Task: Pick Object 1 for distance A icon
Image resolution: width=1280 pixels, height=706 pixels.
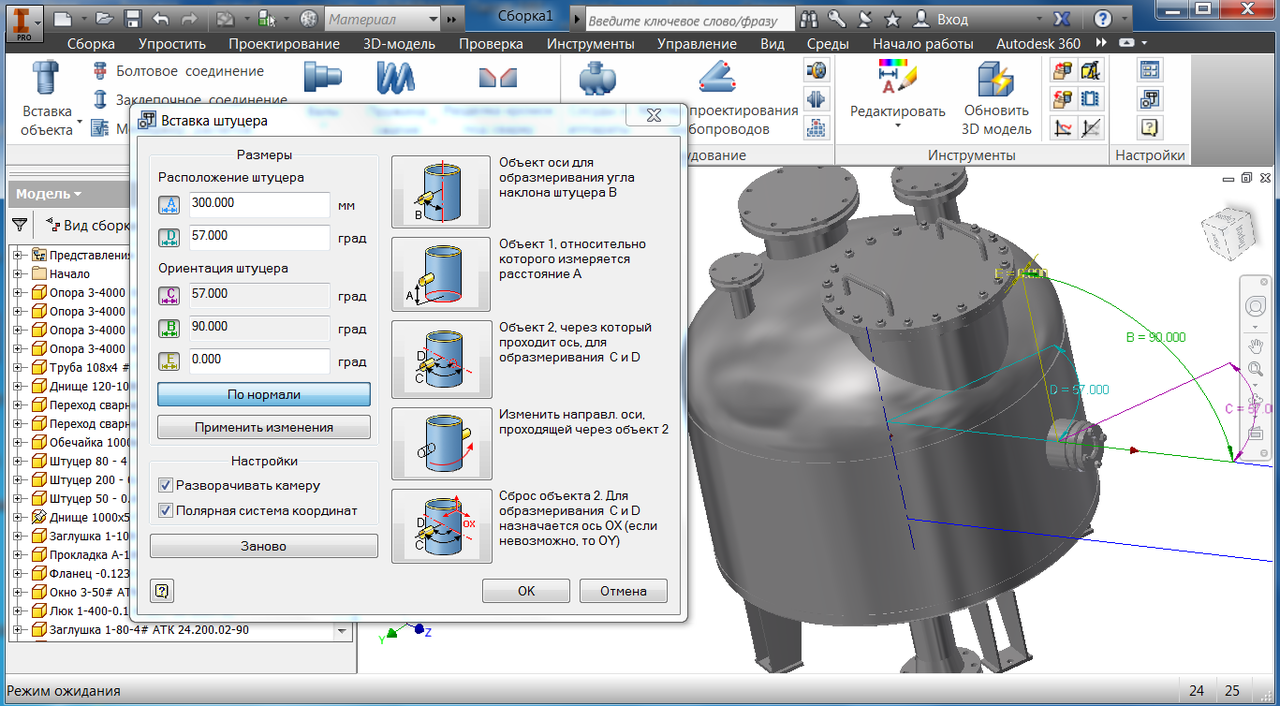Action: tap(441, 273)
